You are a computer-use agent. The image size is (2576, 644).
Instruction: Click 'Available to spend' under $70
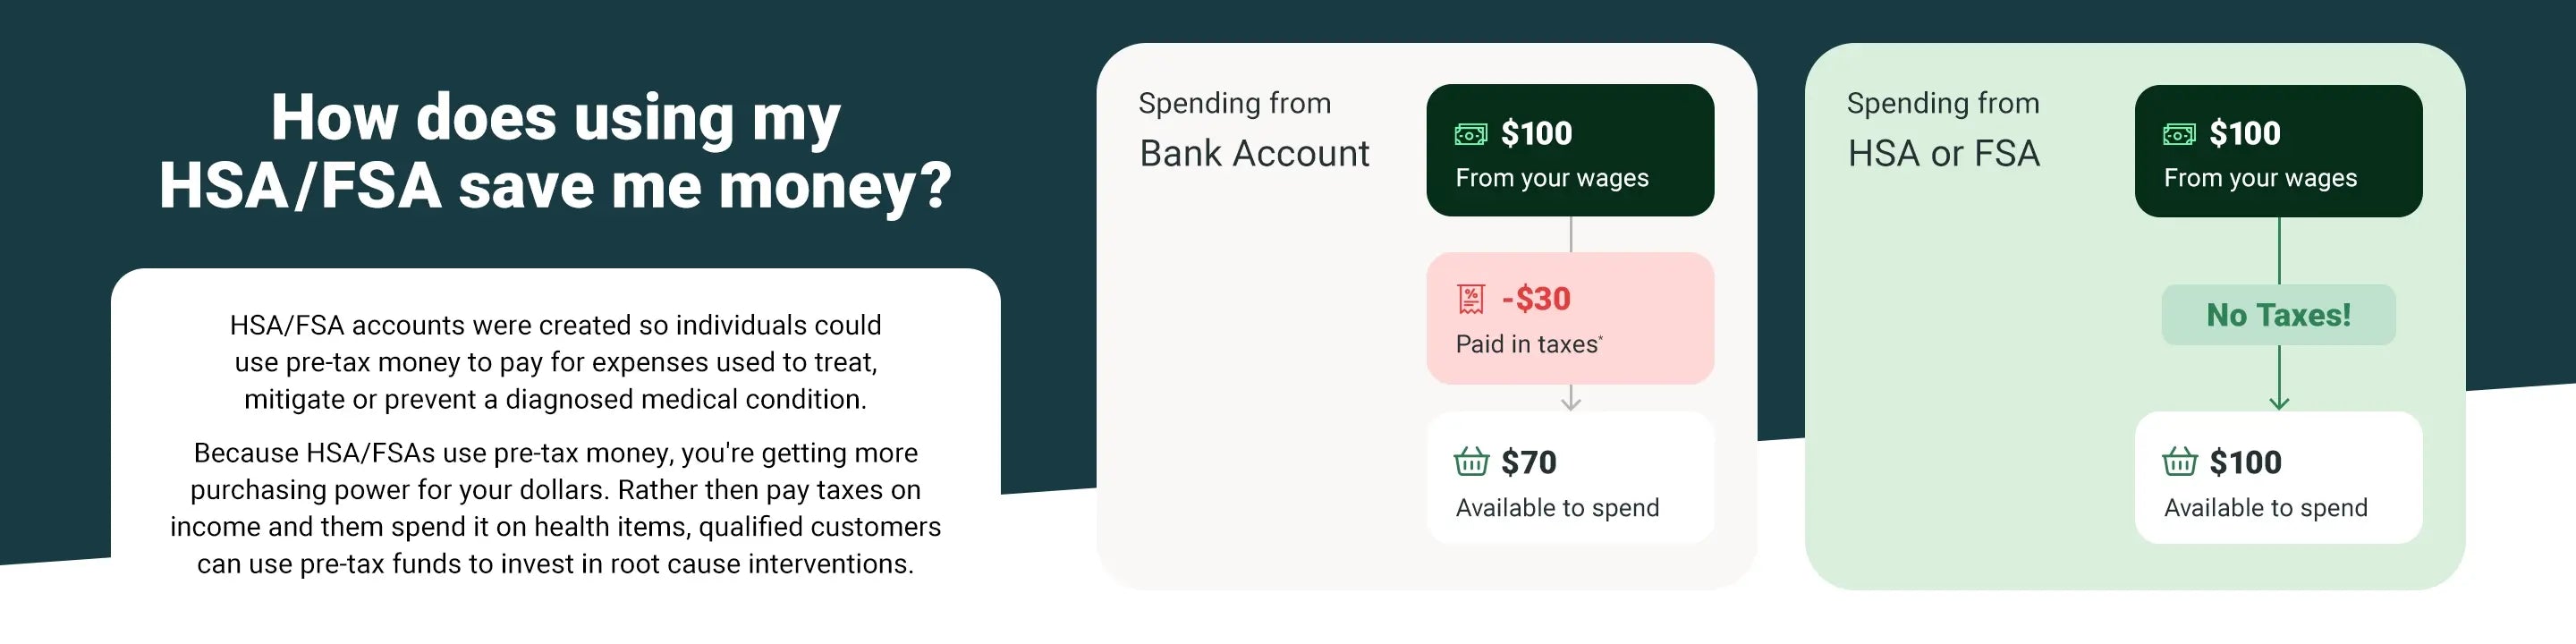point(1557,508)
